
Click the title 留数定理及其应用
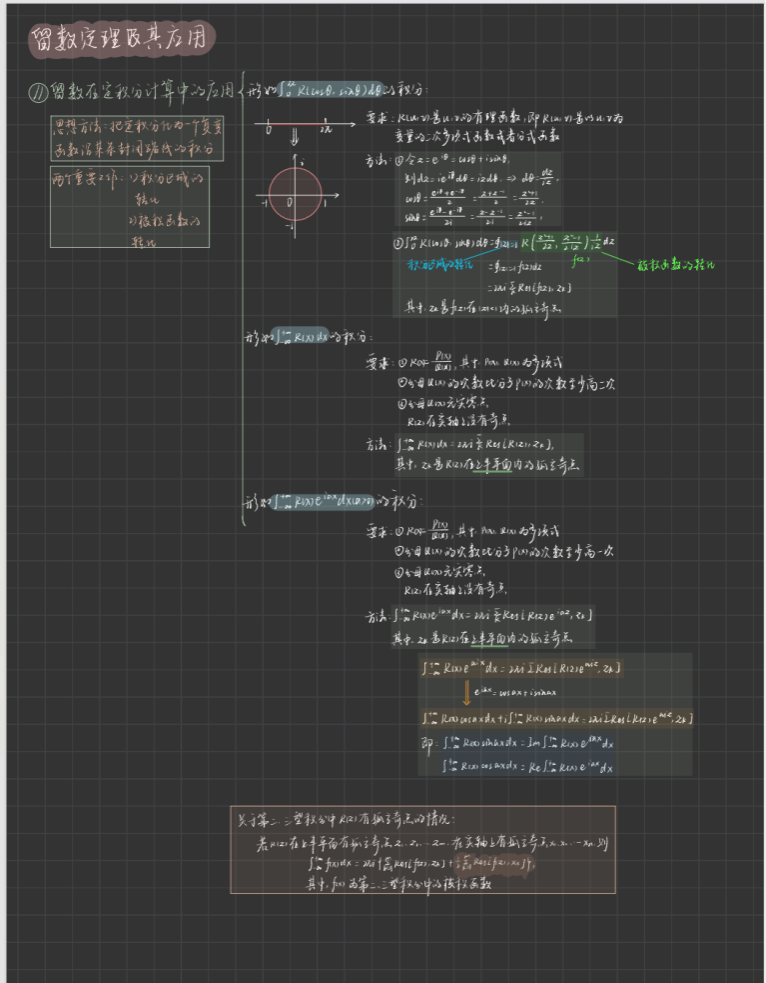(119, 40)
